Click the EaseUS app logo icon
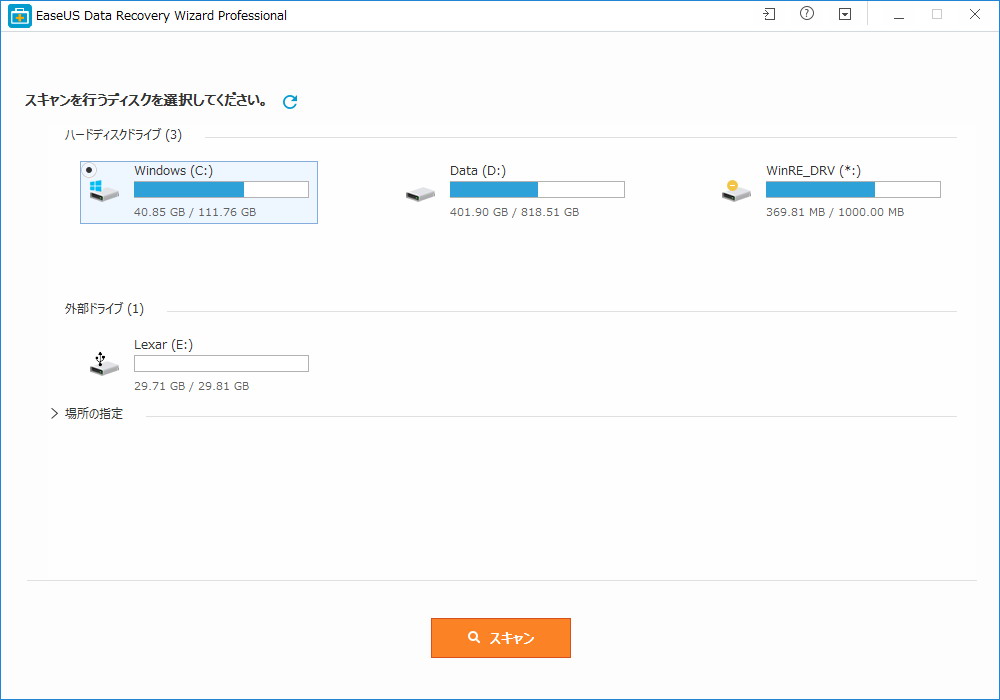This screenshot has width=1000, height=700. 20,16
